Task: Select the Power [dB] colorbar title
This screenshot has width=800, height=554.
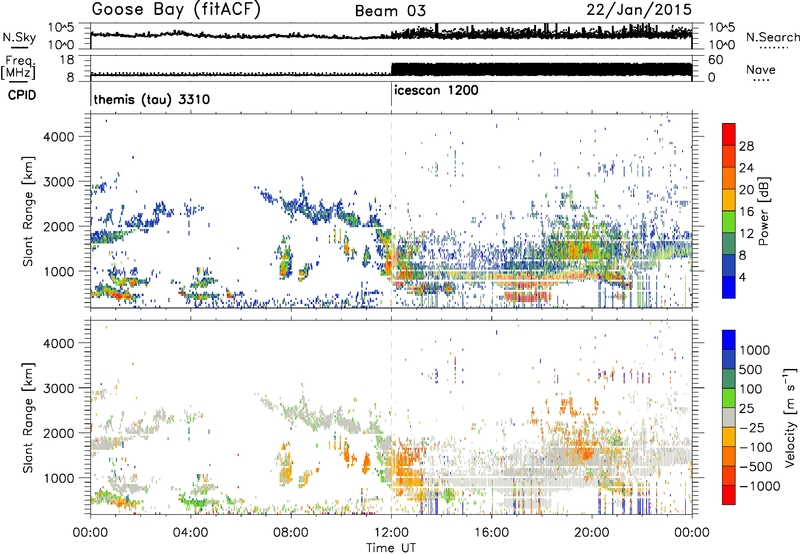Action: click(x=763, y=211)
